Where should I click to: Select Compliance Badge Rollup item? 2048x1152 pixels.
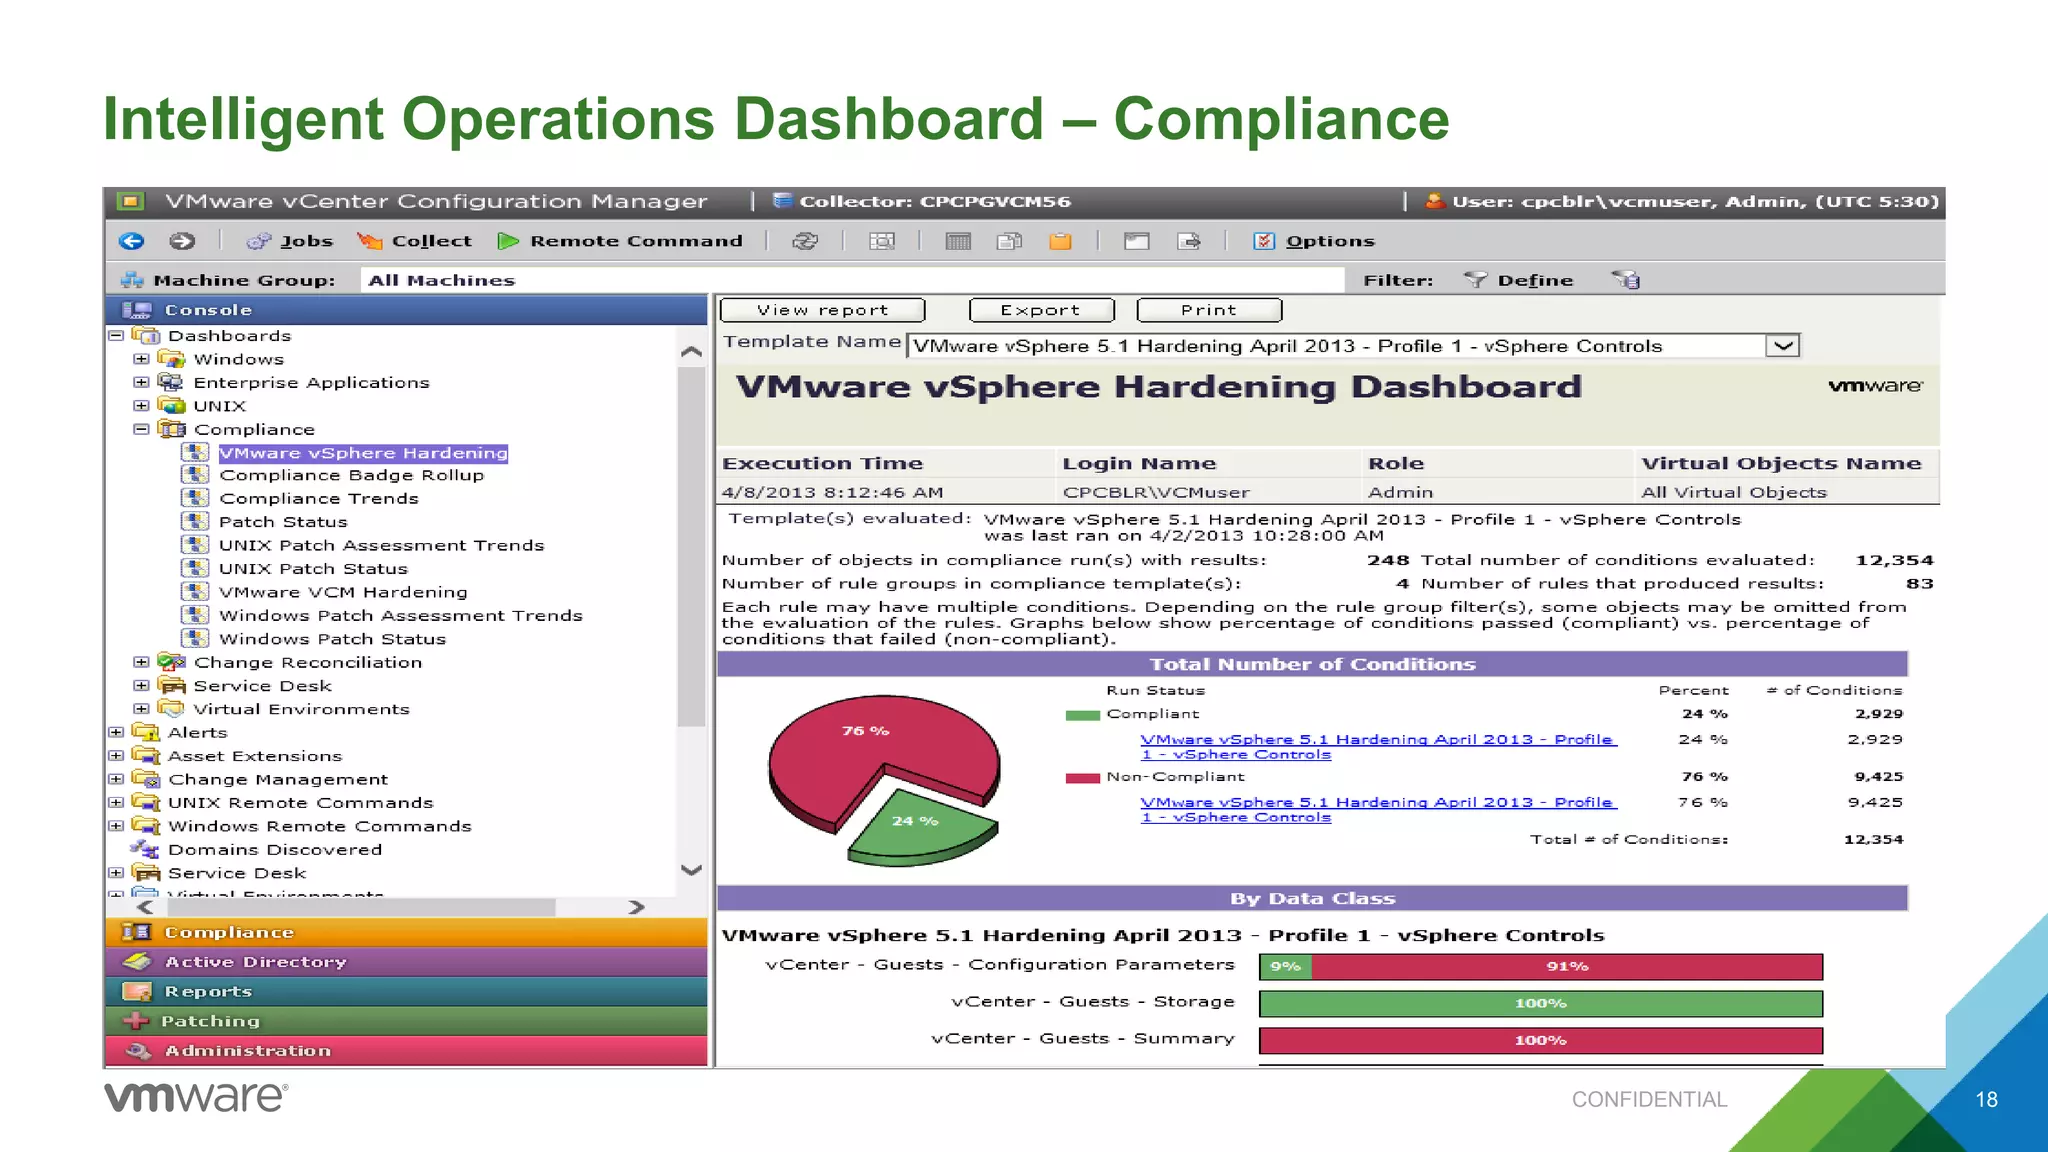tap(351, 475)
